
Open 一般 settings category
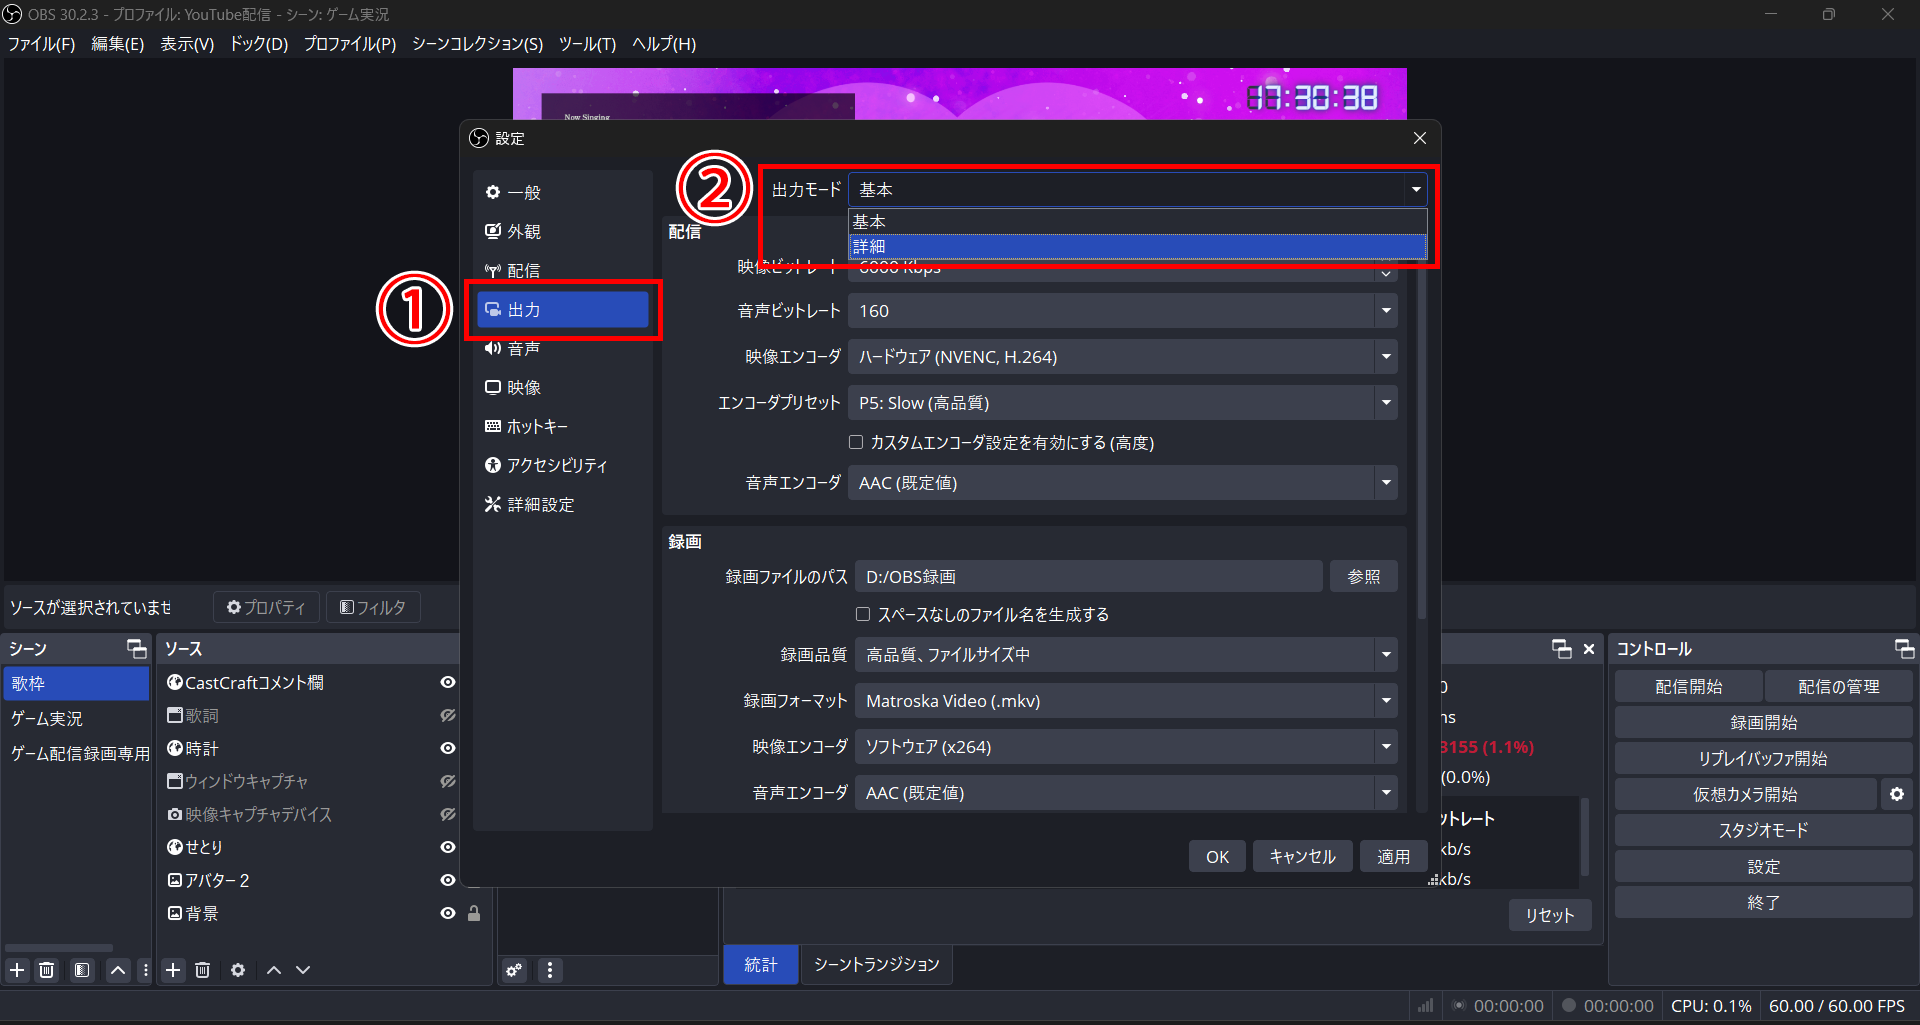coord(563,192)
